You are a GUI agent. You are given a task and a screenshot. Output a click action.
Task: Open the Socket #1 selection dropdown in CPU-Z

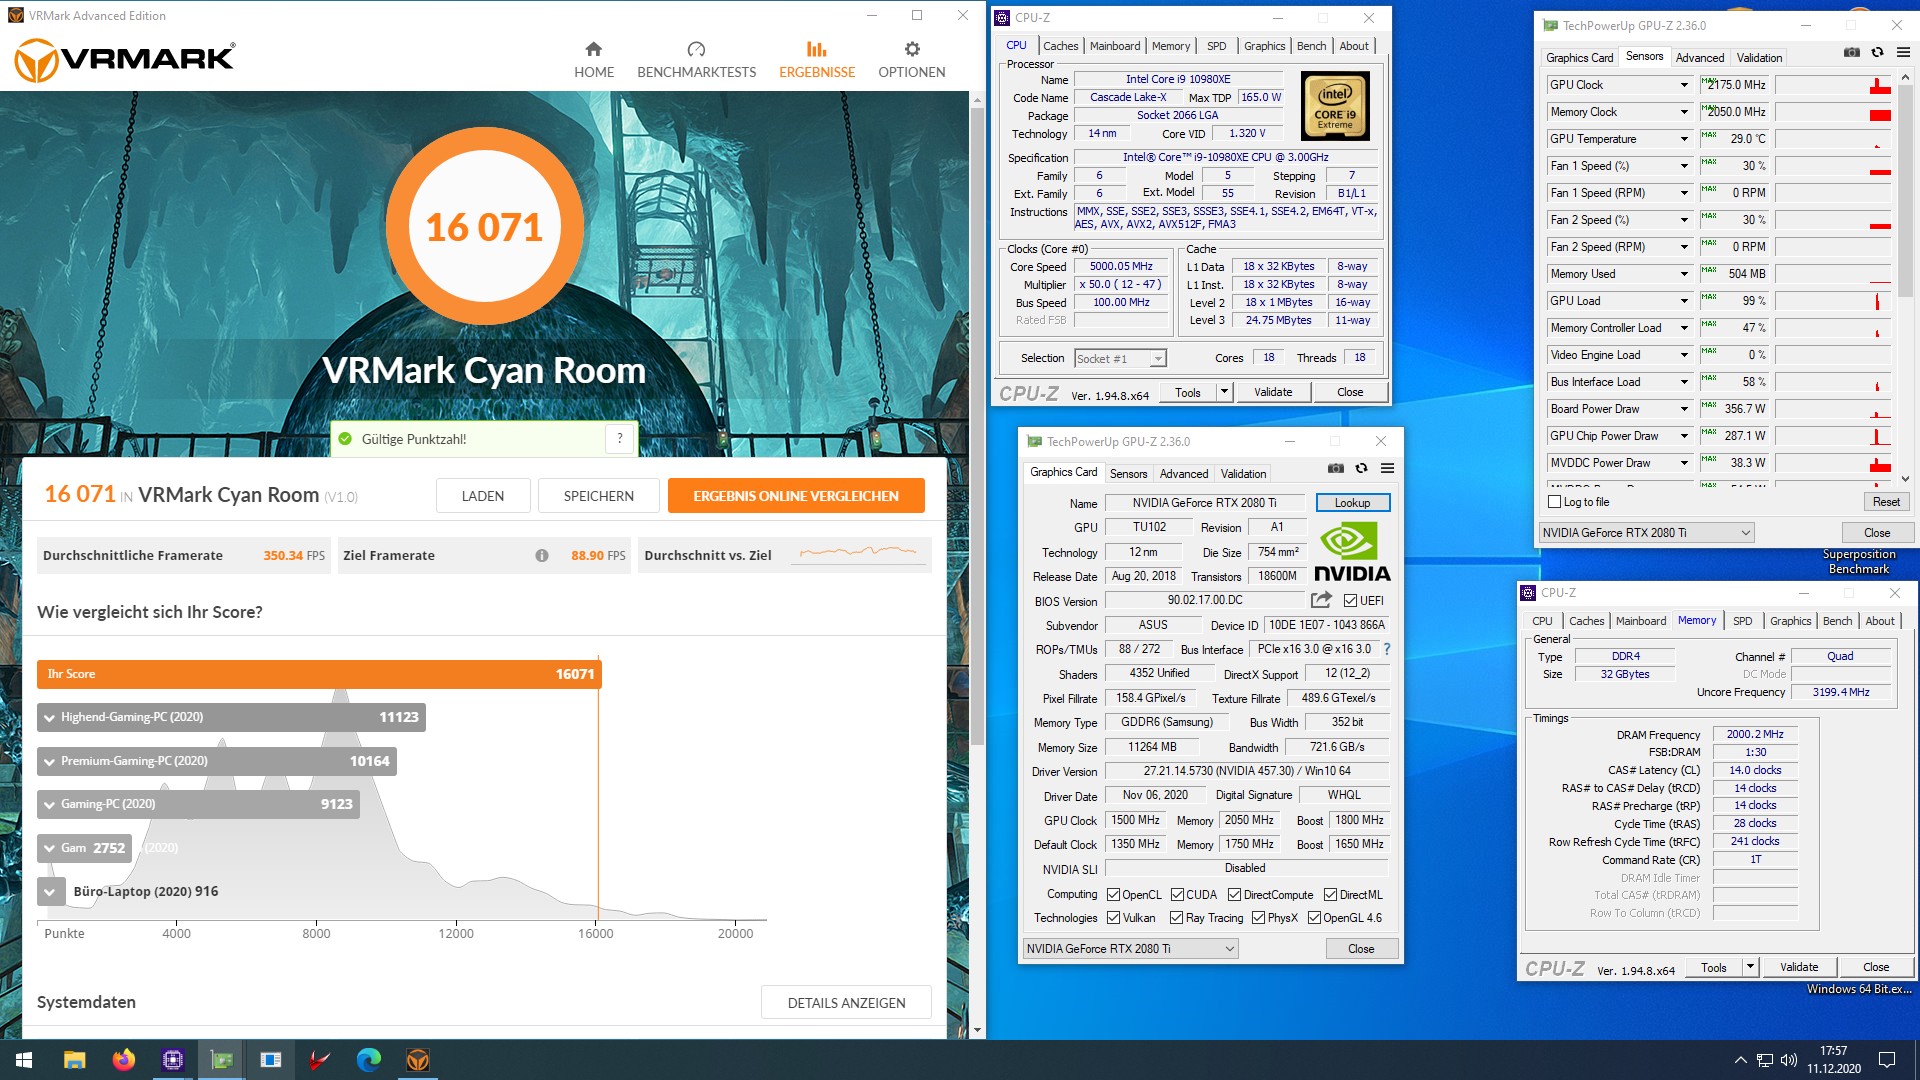[1120, 358]
